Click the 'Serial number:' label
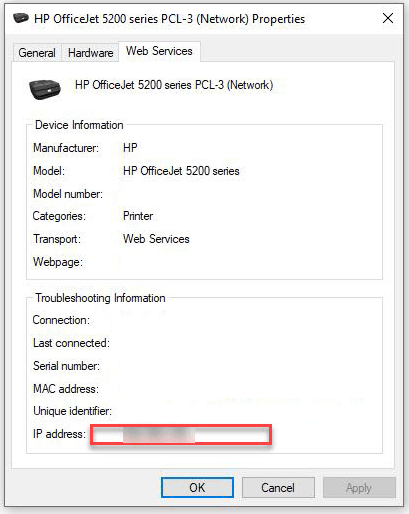 (66, 366)
